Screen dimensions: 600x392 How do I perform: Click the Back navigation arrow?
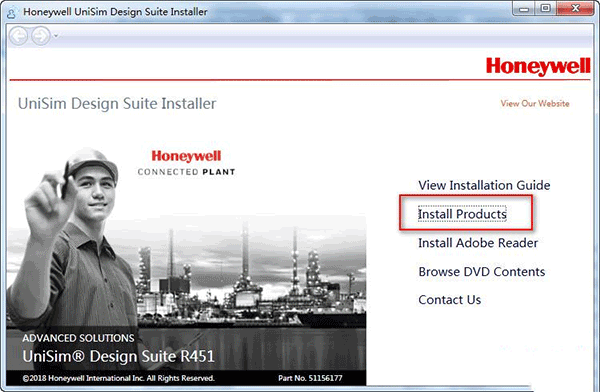(18, 36)
